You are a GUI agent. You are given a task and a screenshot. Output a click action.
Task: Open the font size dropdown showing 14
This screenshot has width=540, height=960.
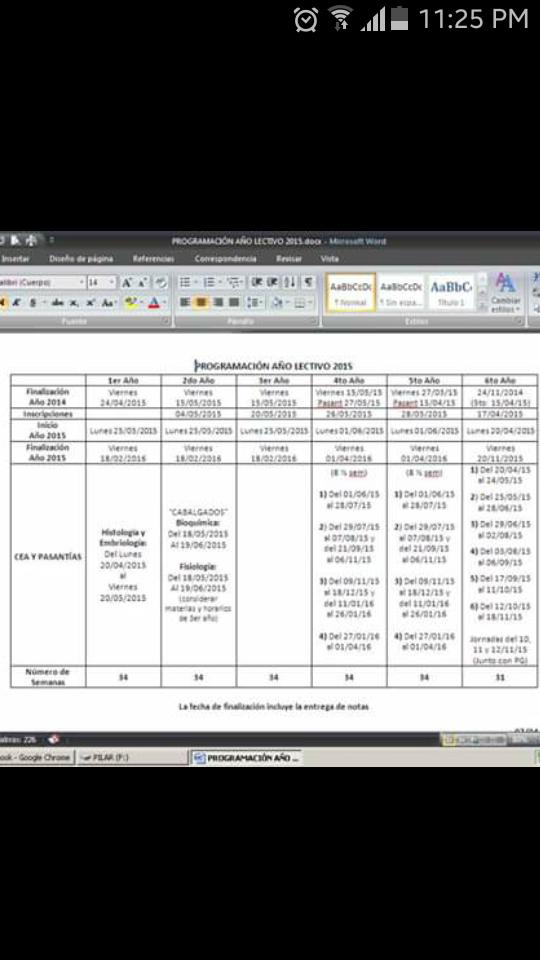tap(111, 282)
